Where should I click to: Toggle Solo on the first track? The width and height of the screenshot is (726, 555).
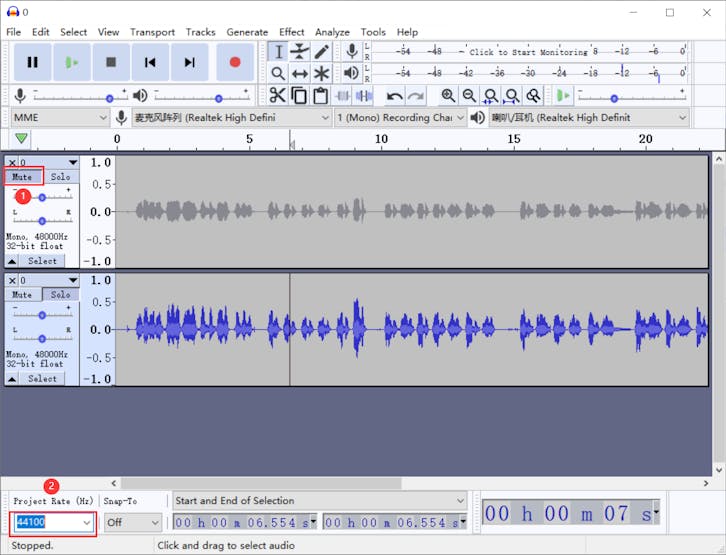tap(61, 177)
